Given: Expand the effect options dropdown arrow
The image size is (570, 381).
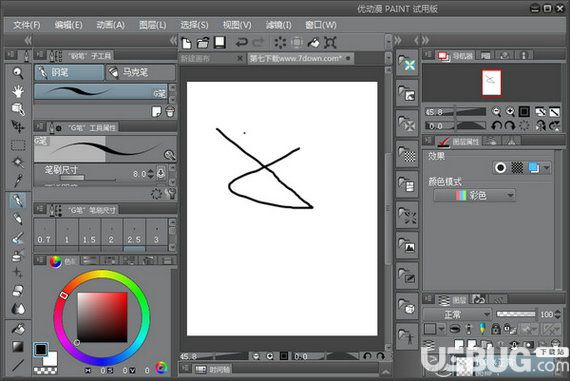Looking at the screenshot, I should 546,168.
